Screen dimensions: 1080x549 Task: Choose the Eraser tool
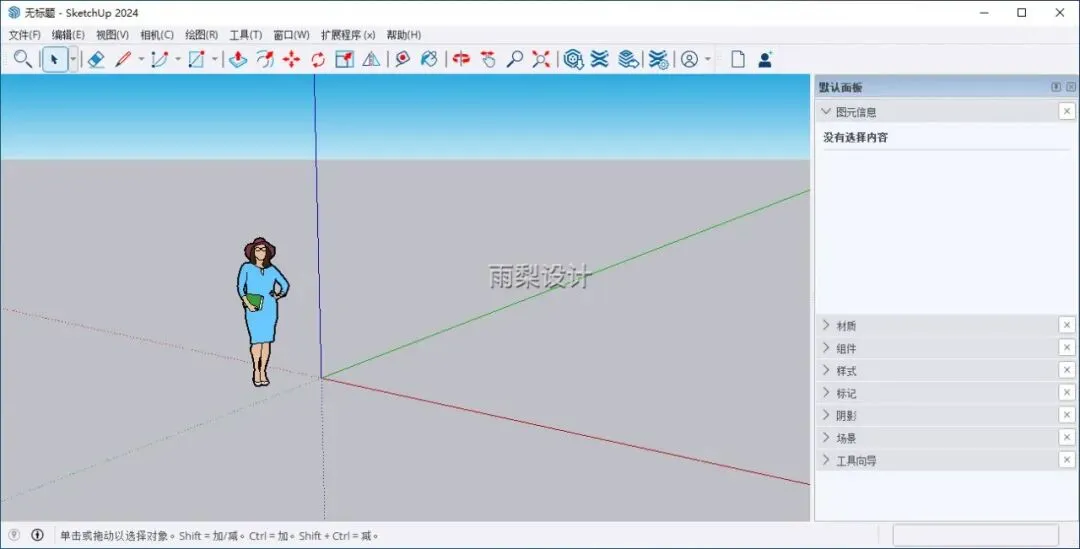(96, 59)
